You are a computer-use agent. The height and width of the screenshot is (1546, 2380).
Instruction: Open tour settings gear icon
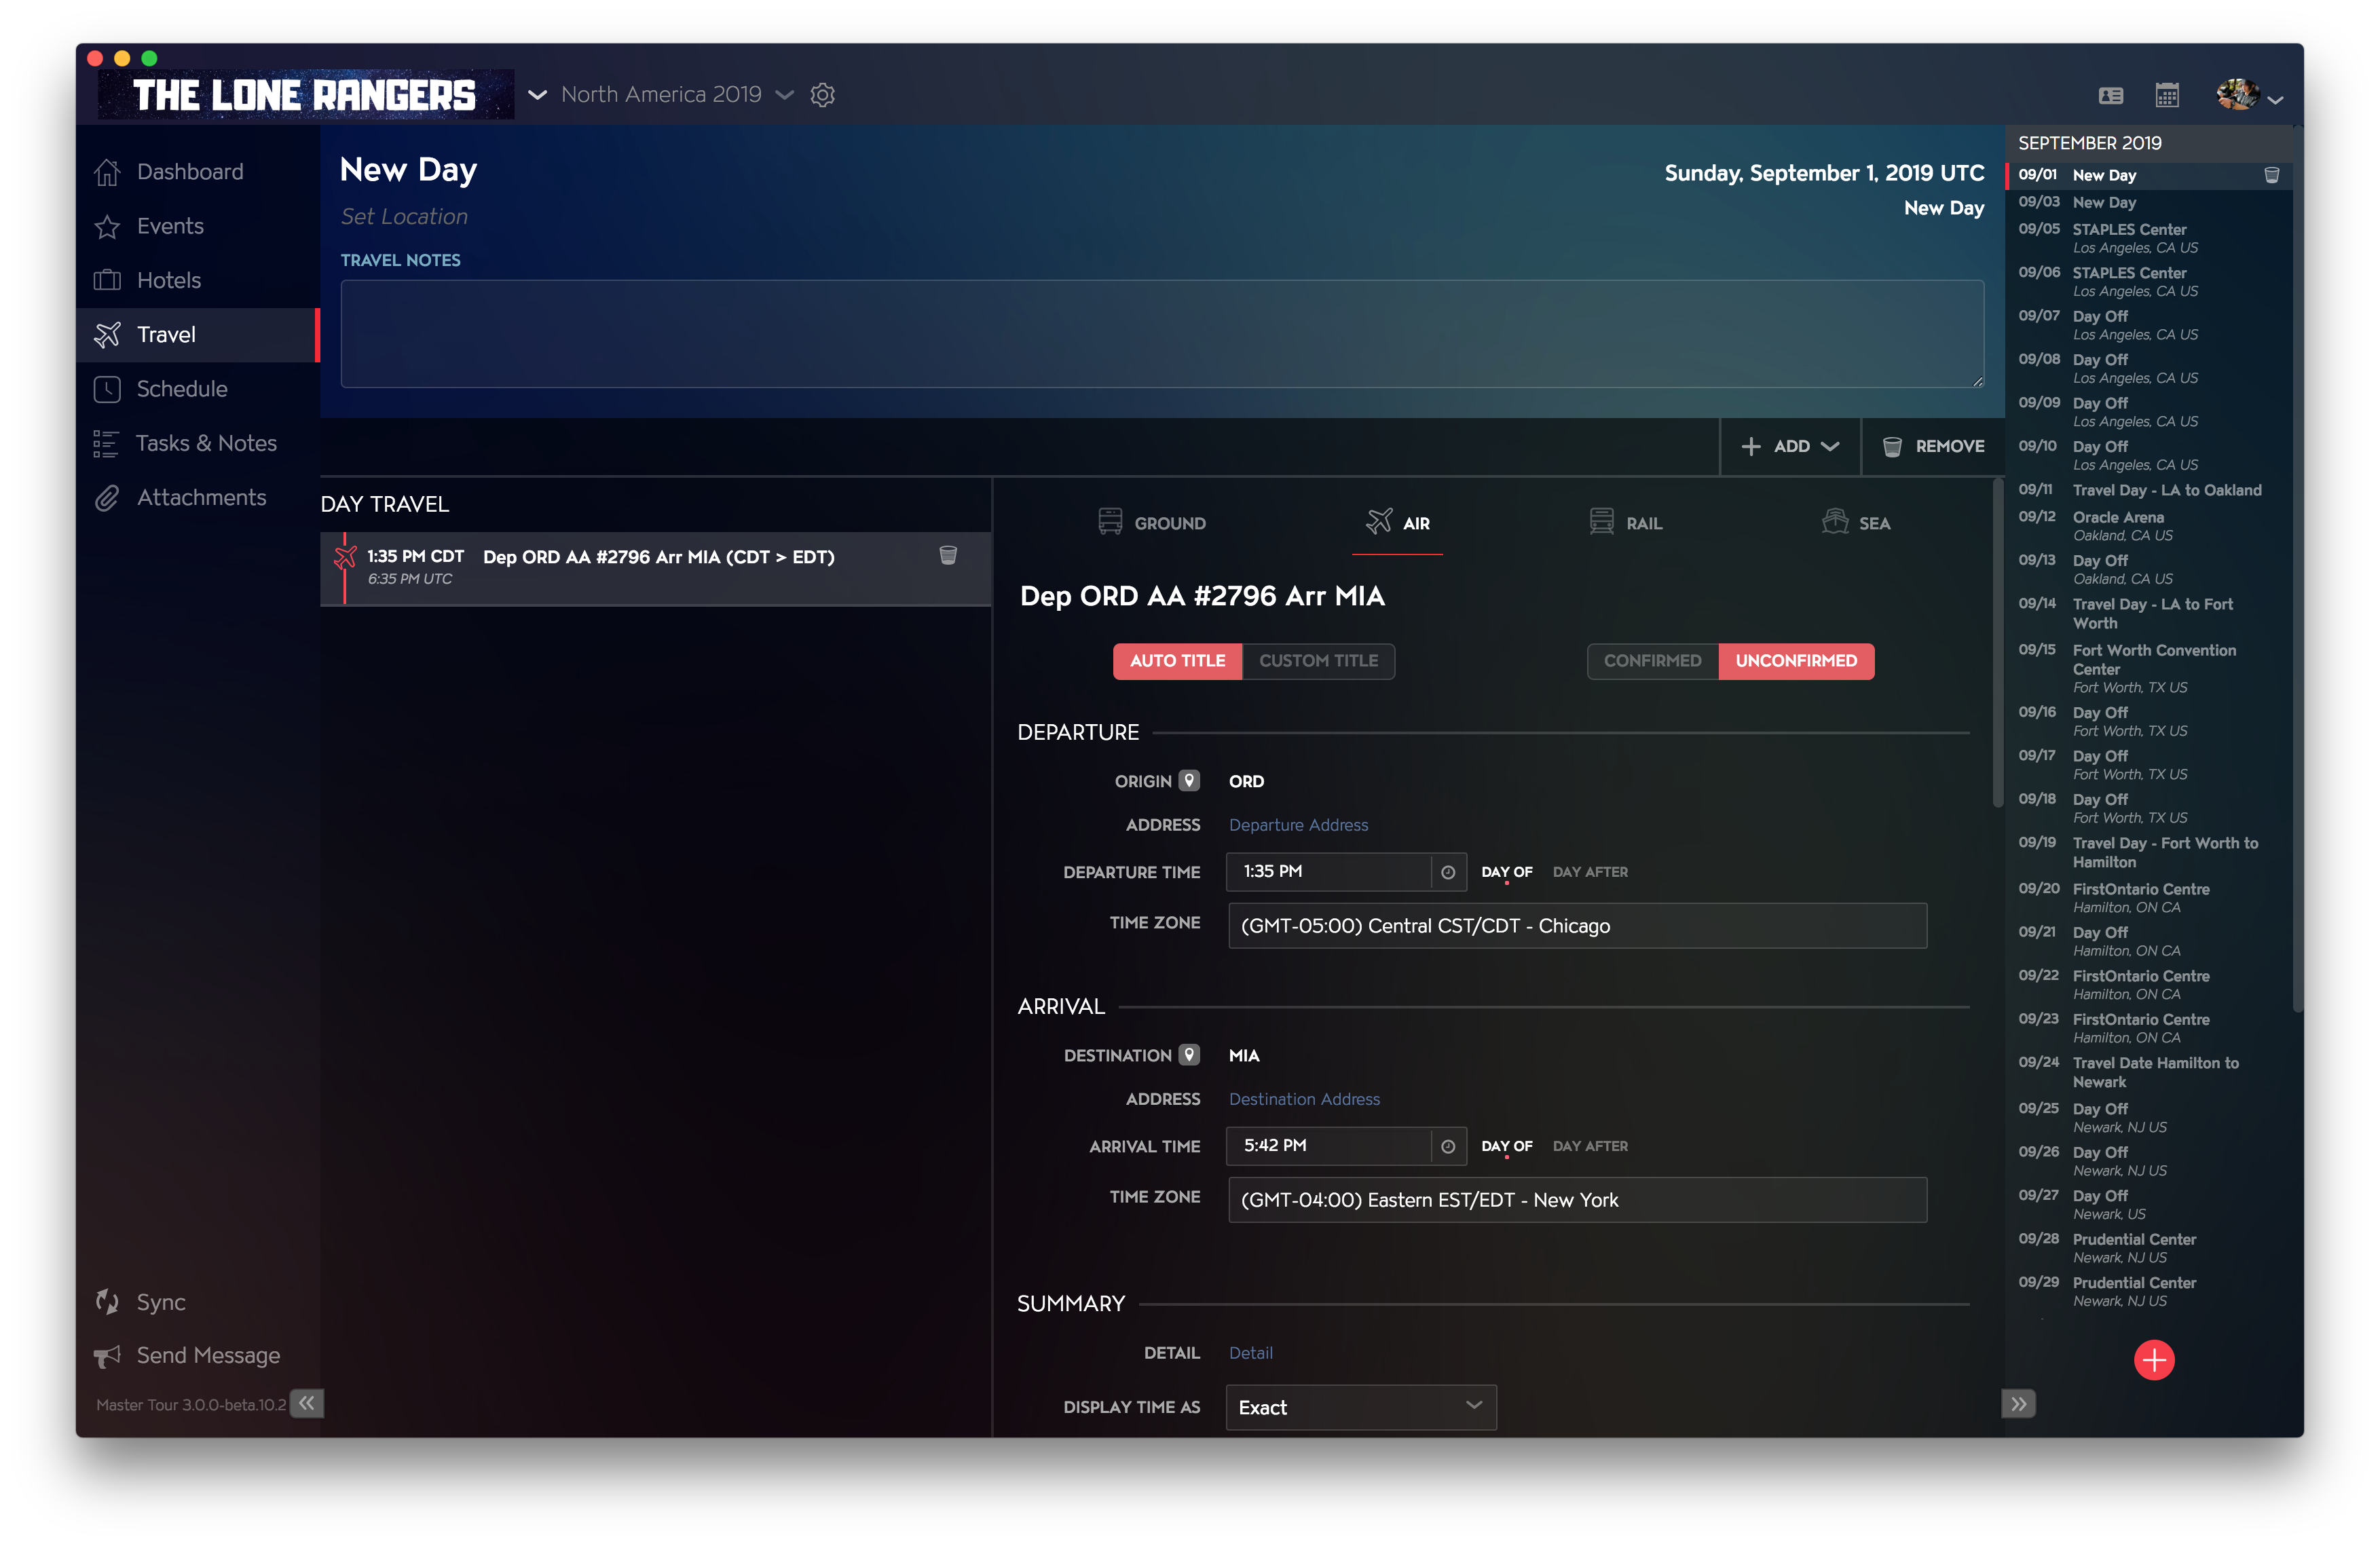pyautogui.click(x=822, y=95)
